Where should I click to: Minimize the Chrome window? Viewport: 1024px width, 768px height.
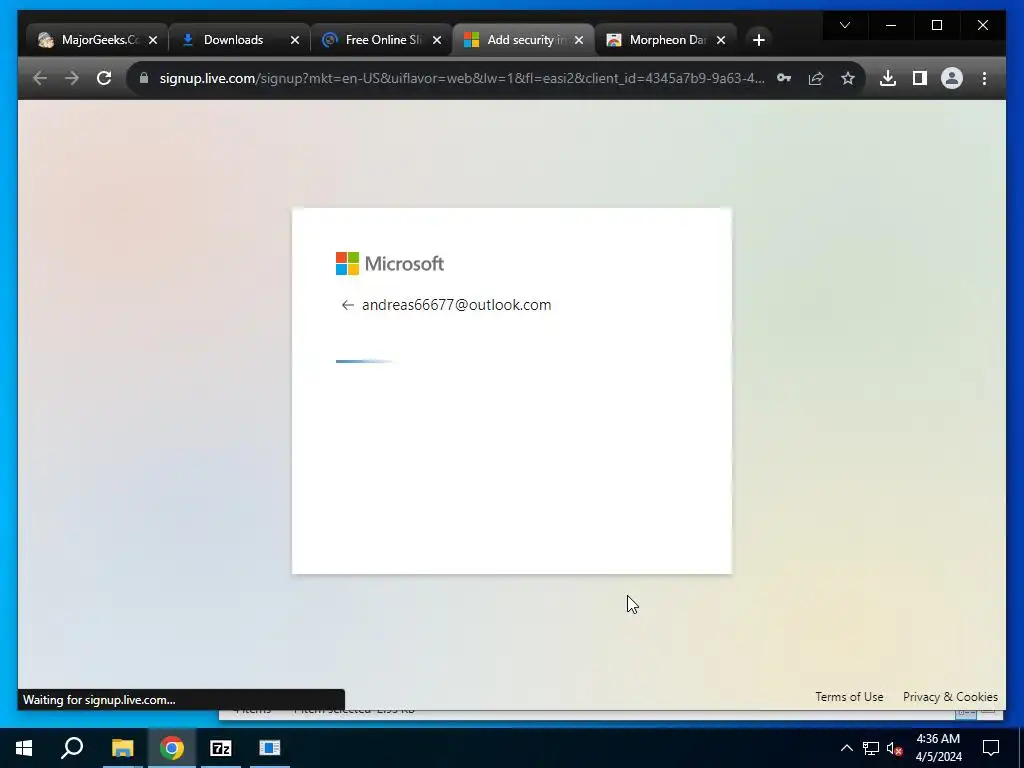click(891, 25)
